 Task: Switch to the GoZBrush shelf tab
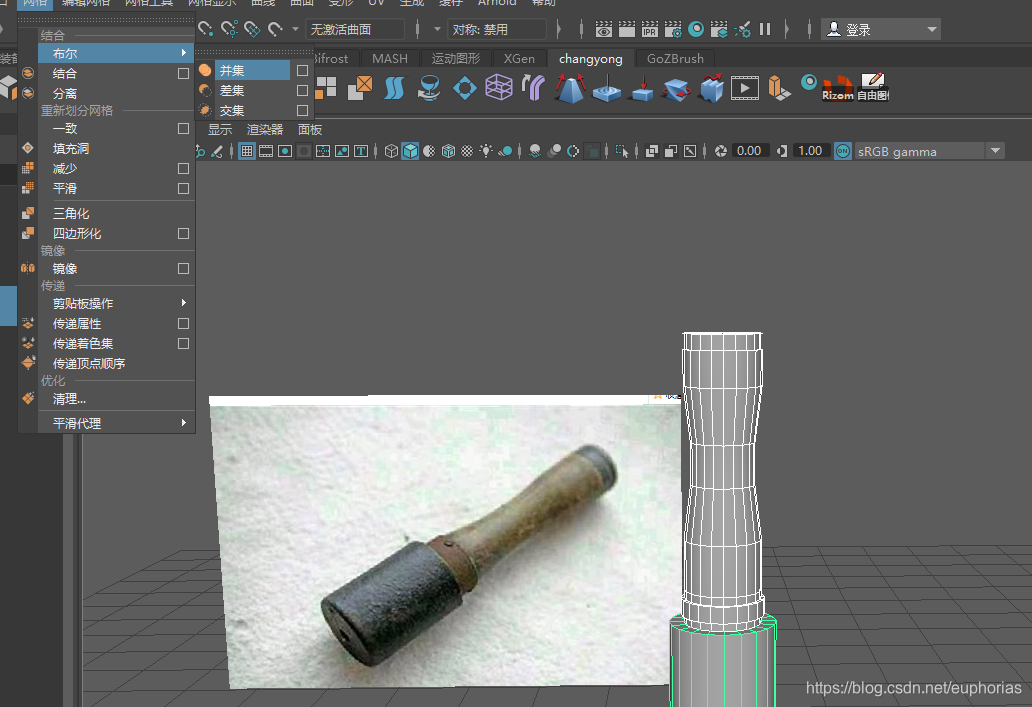(675, 59)
